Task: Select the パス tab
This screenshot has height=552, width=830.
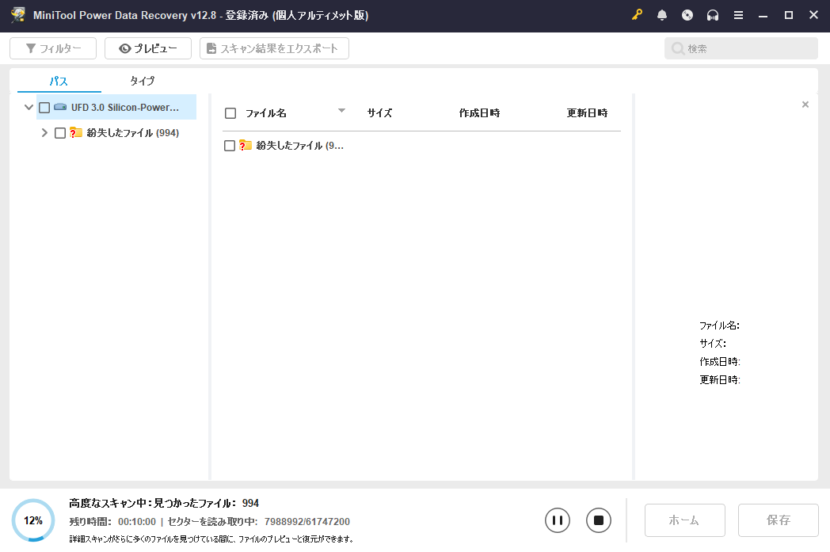Action: 59,81
